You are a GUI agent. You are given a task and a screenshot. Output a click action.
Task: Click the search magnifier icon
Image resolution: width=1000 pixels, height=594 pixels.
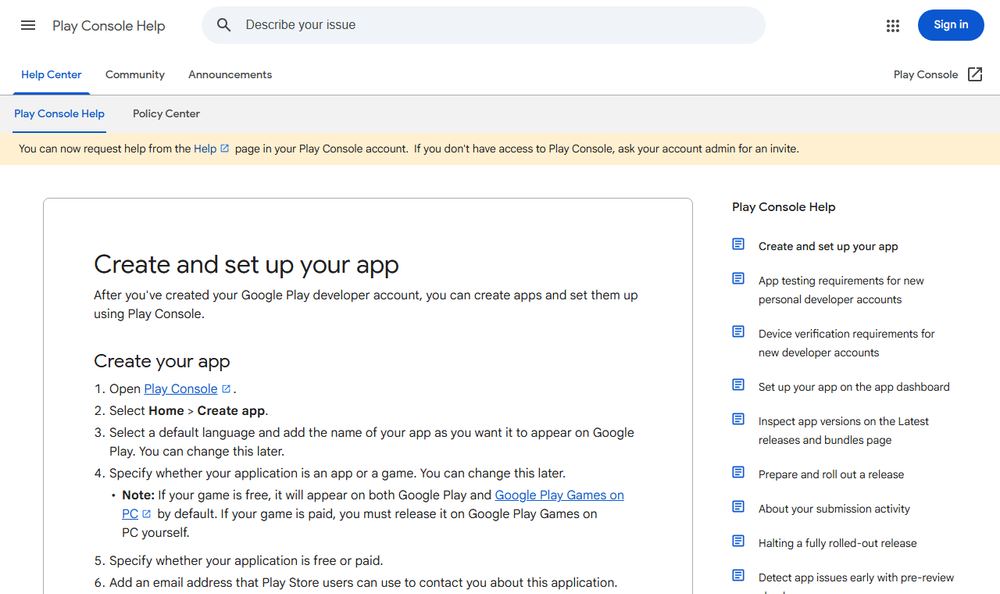coord(223,25)
